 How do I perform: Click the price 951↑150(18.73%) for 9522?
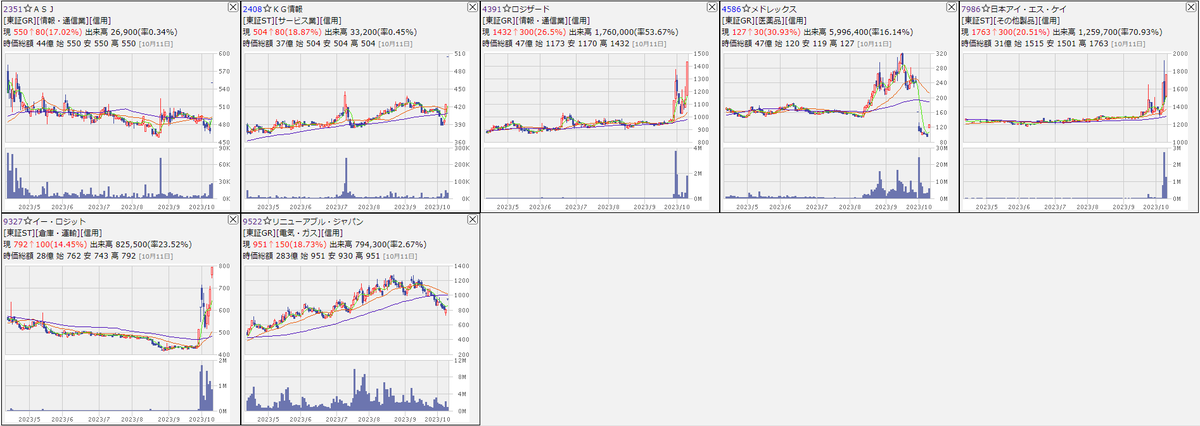291,245
